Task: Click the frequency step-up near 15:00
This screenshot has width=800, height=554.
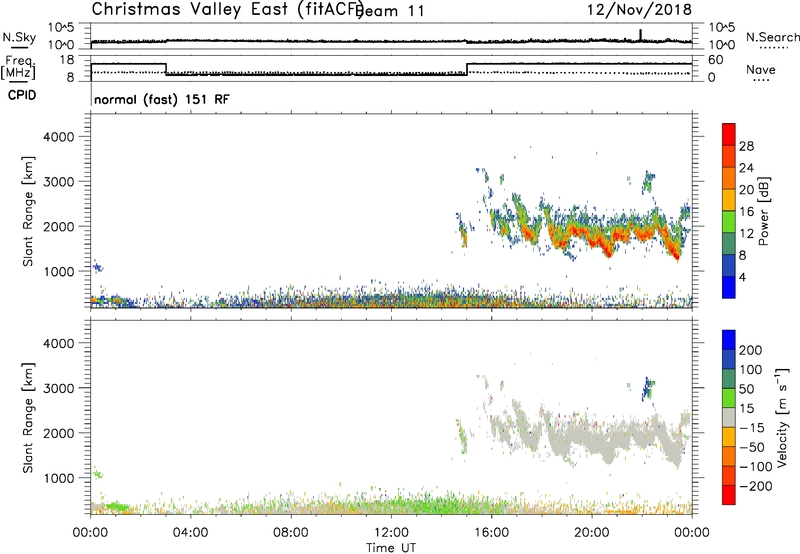Action: [x=467, y=69]
